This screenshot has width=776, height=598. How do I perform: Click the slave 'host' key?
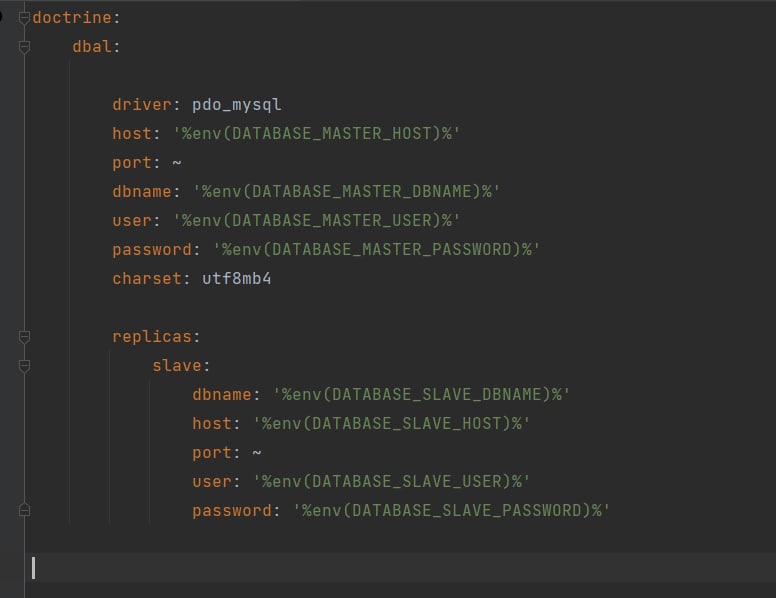coord(212,424)
